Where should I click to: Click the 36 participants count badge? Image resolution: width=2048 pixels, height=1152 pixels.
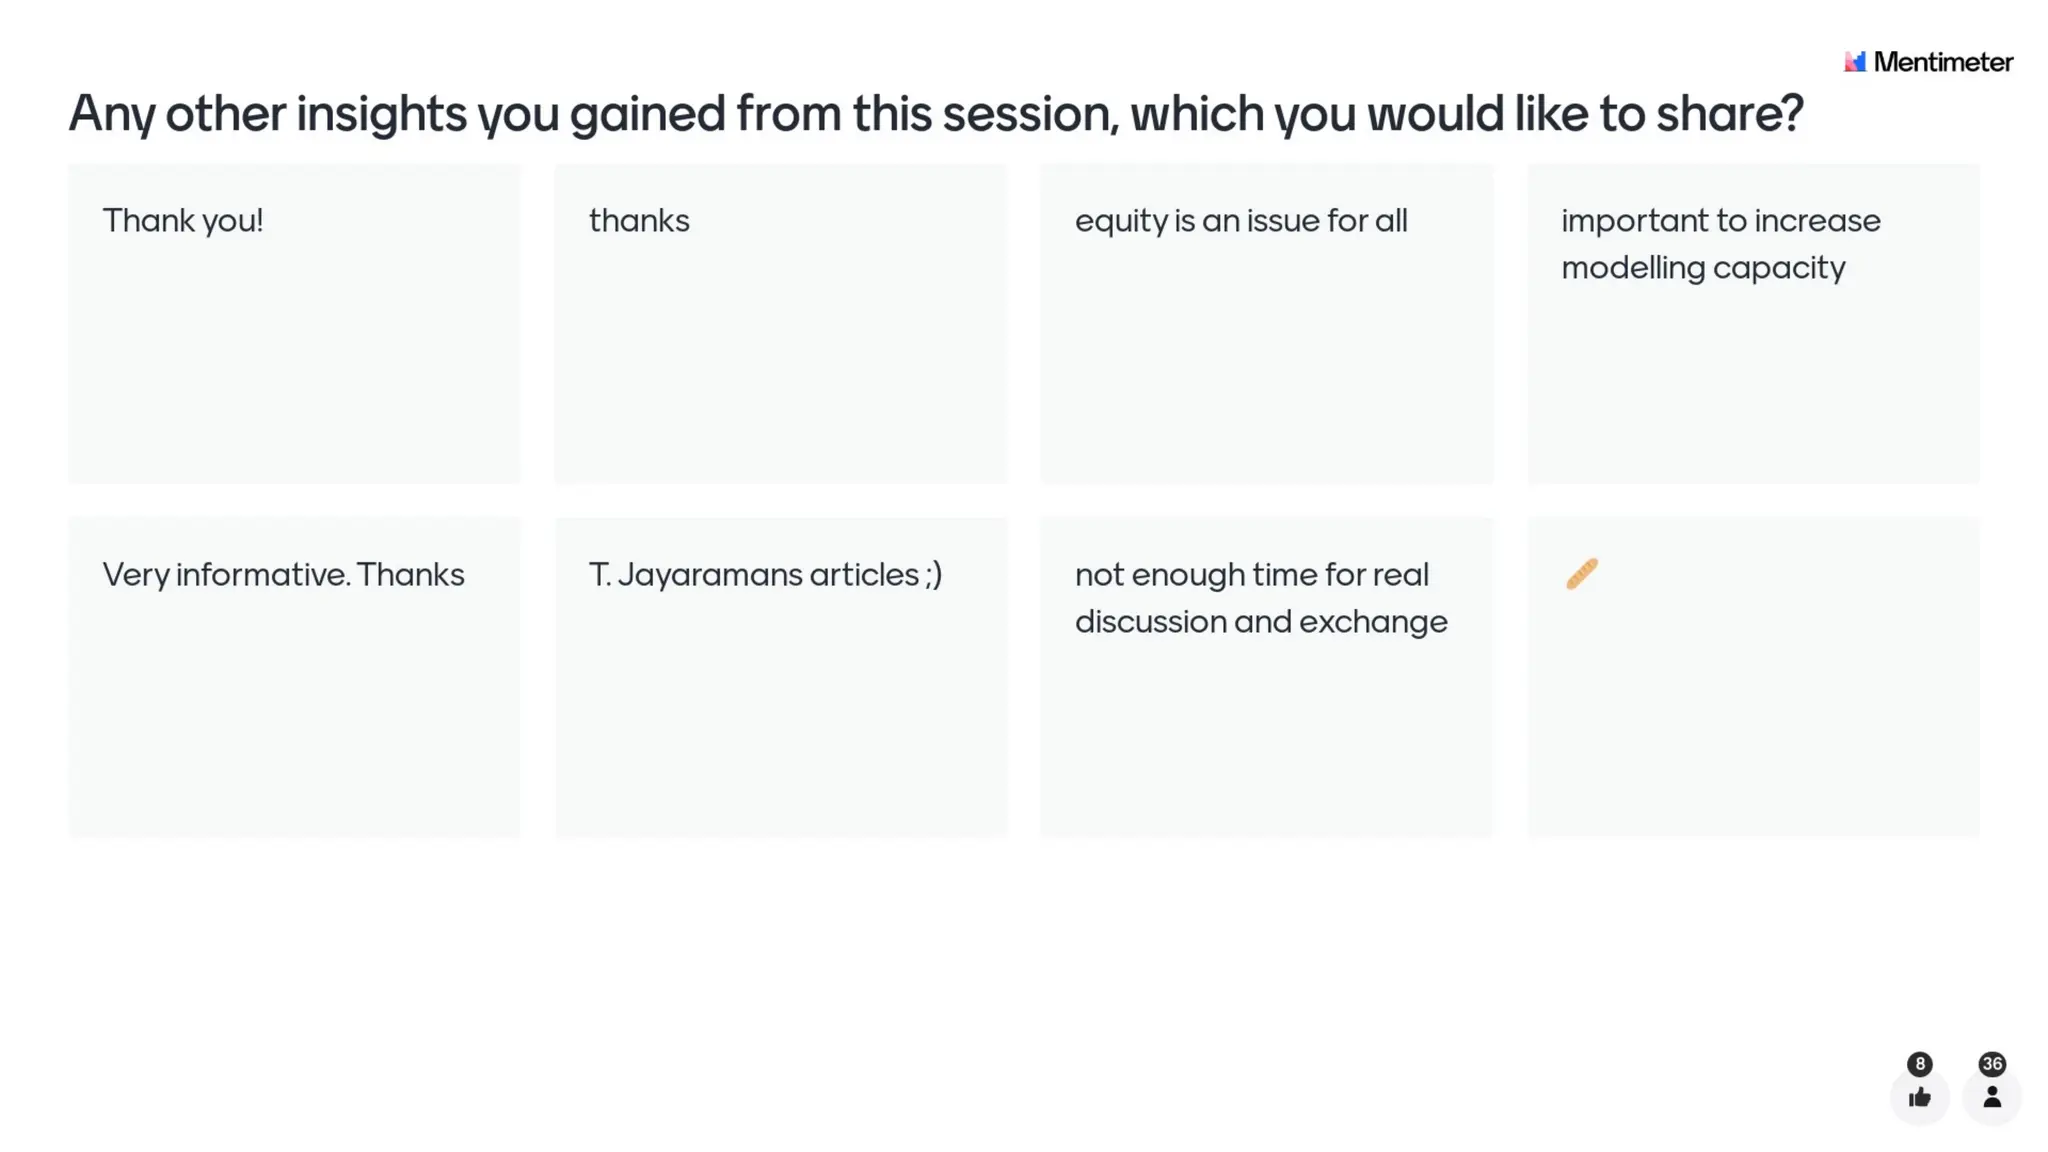click(x=1992, y=1064)
